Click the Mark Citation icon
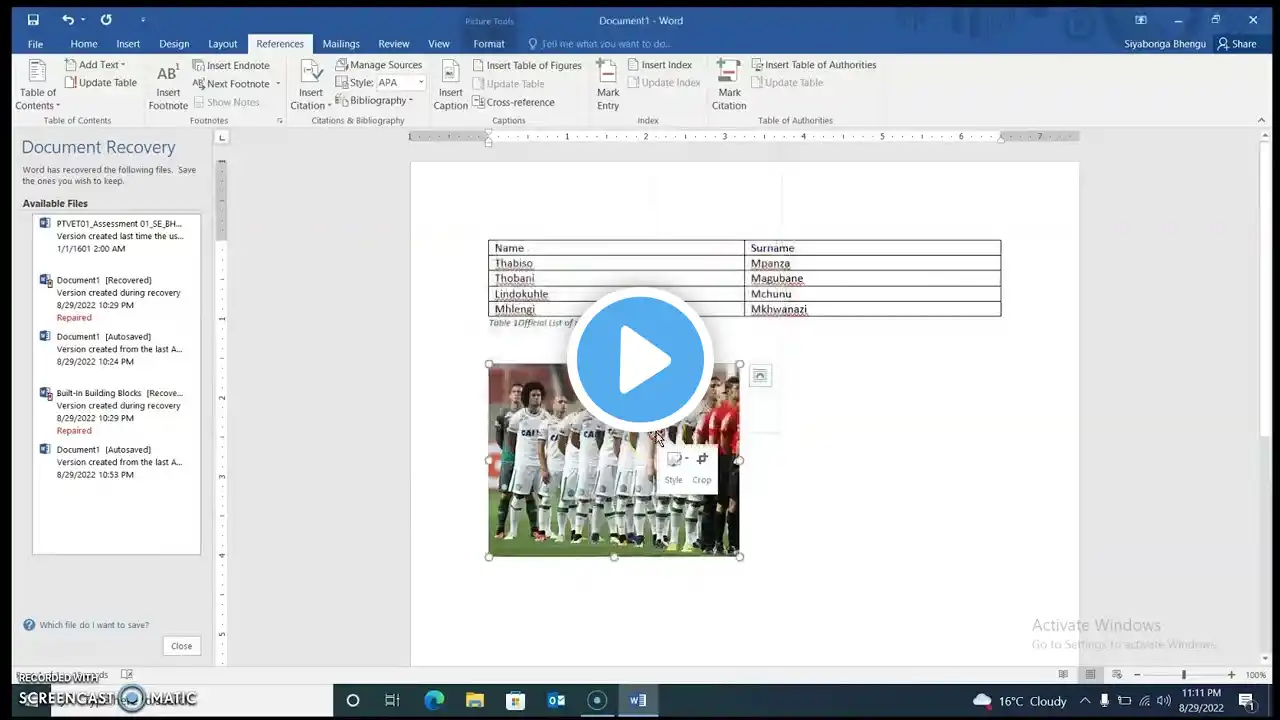 (x=728, y=72)
